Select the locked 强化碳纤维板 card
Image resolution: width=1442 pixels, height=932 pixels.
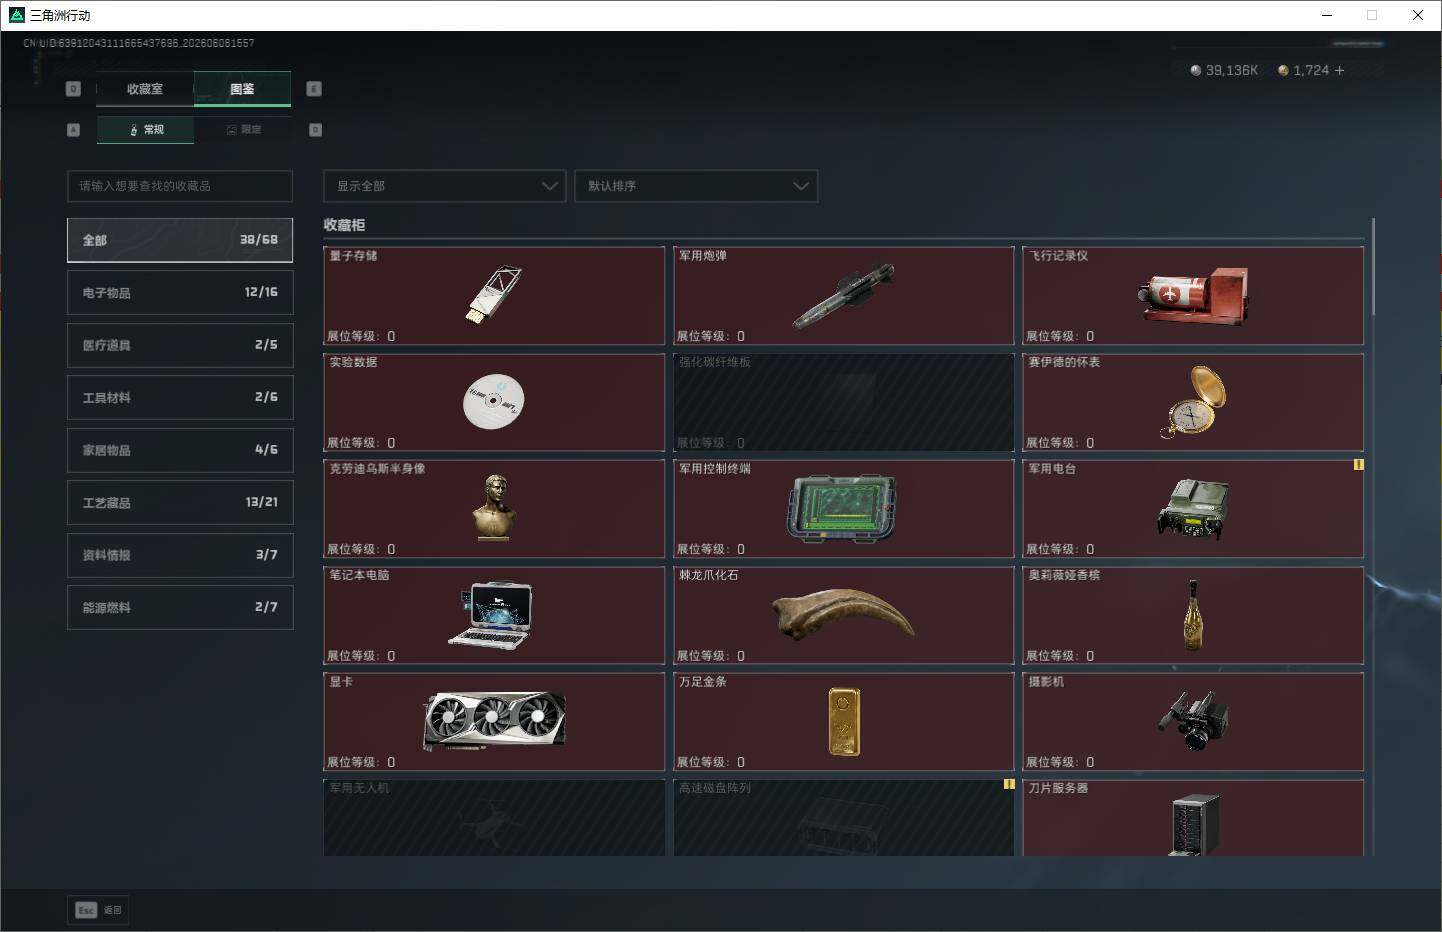844,402
